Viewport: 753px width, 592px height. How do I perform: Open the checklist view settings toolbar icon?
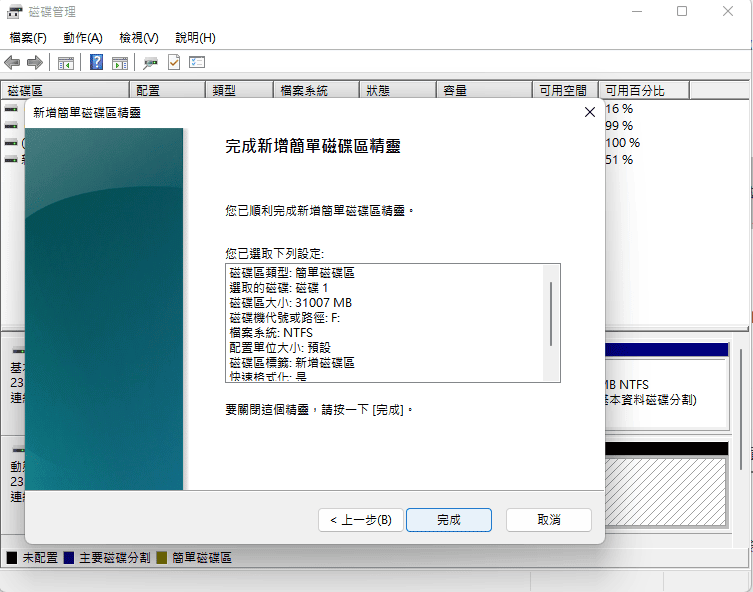pos(197,62)
